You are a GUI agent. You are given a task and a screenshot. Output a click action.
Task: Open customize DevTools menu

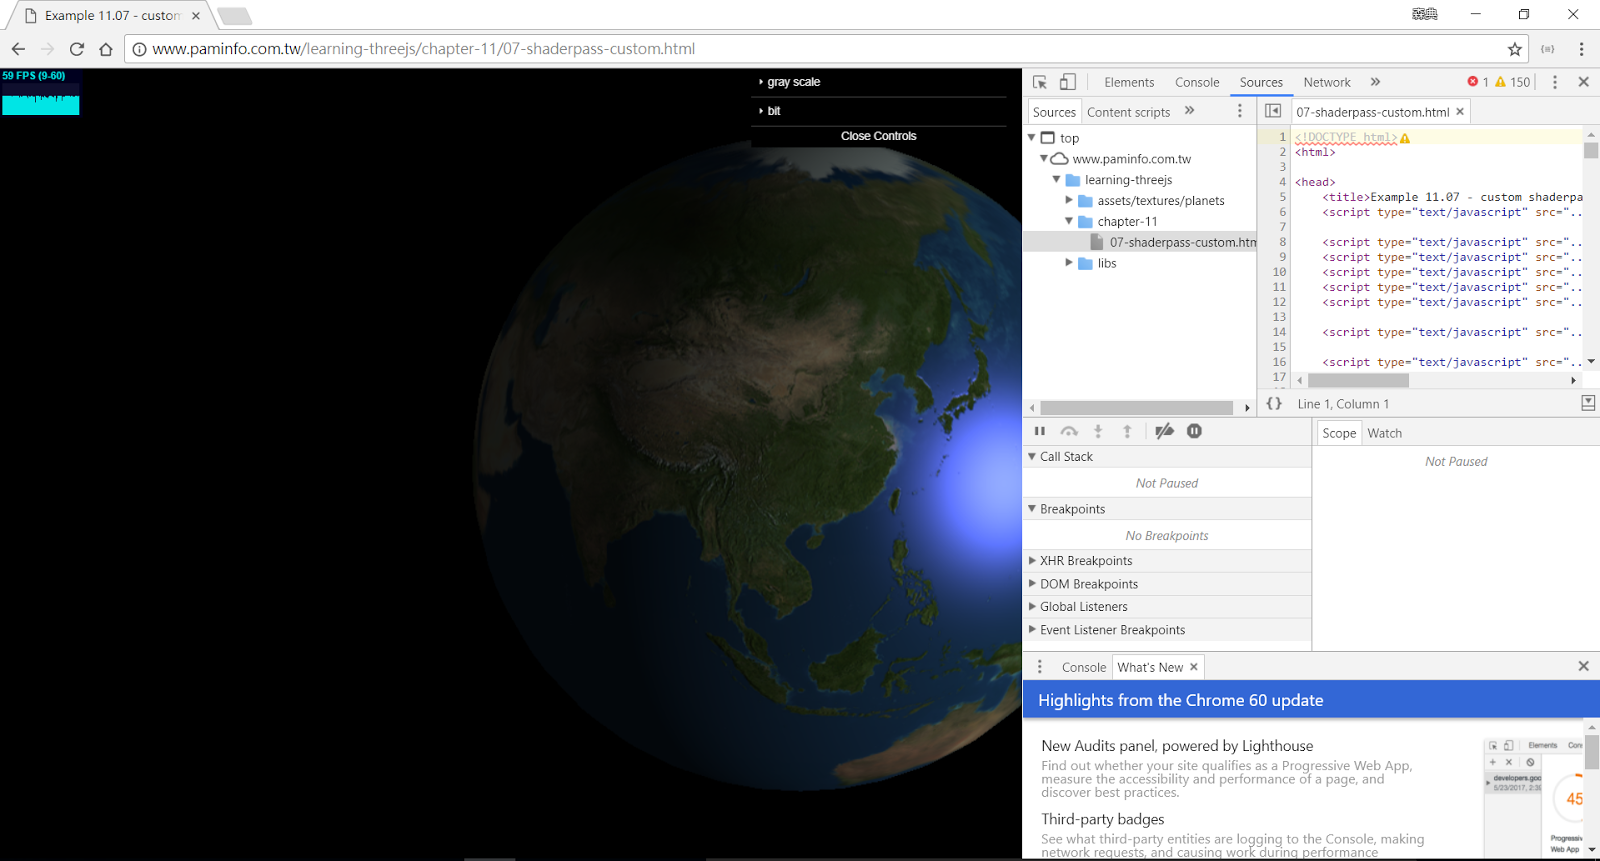(1554, 82)
